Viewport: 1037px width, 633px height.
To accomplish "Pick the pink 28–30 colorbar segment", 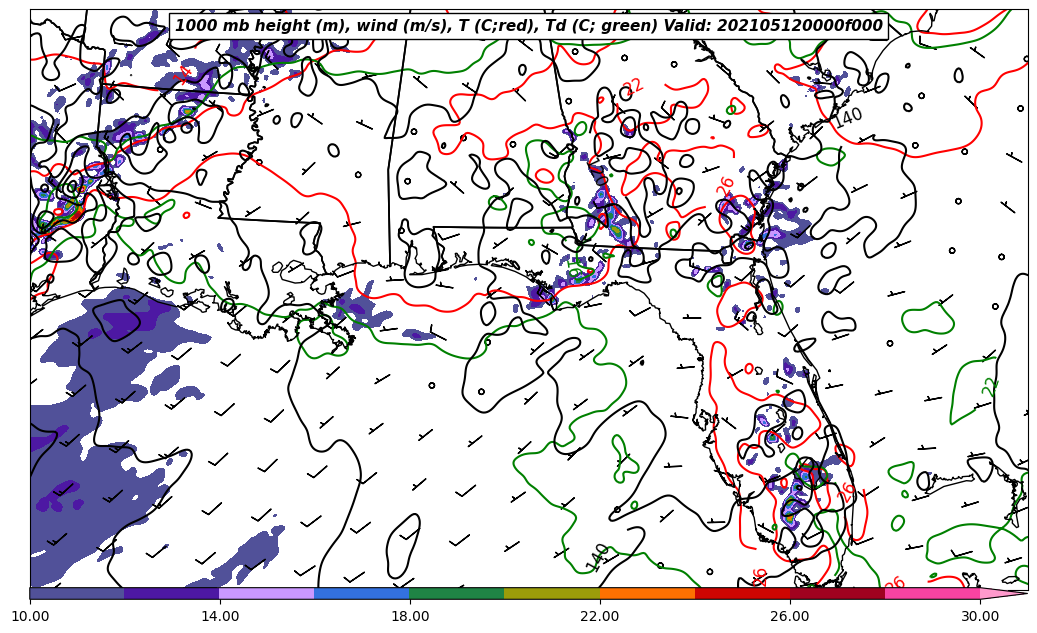I will click(x=933, y=593).
